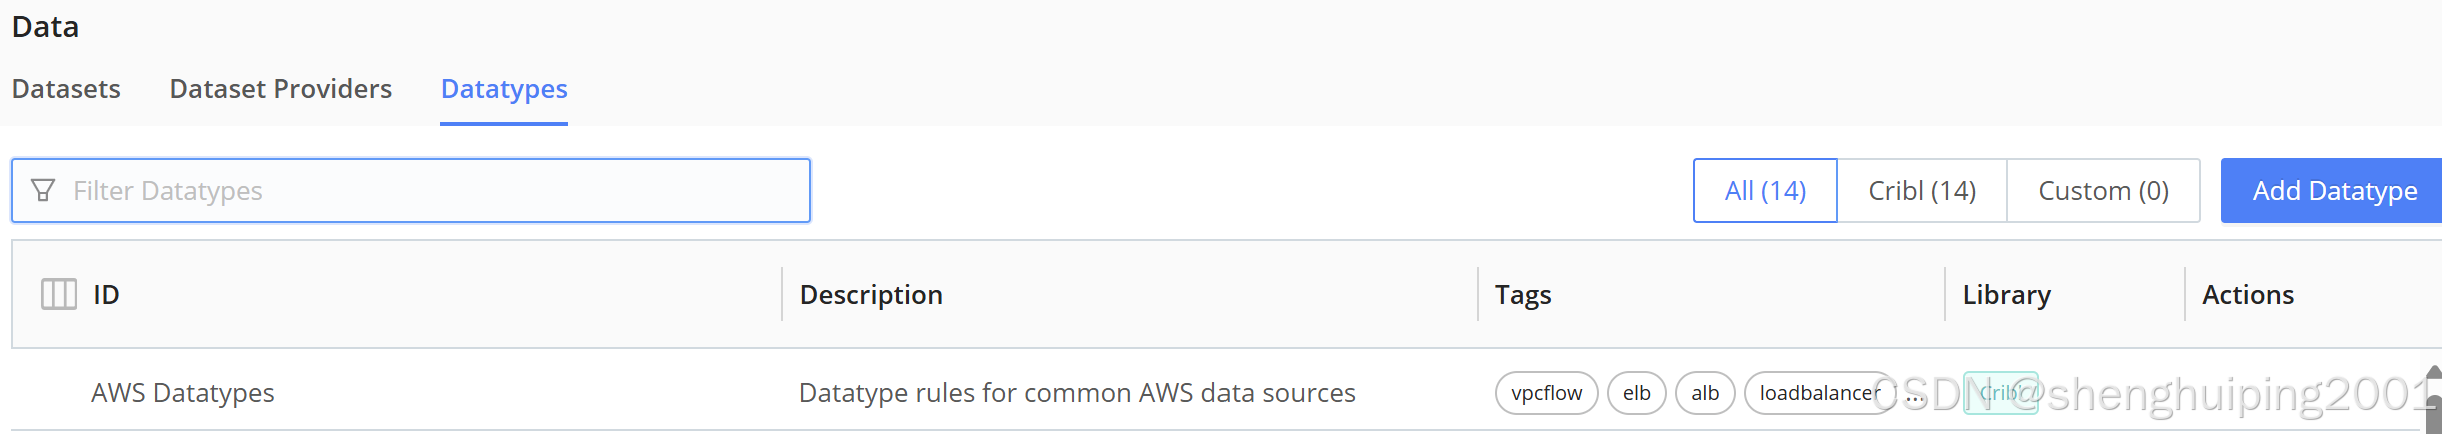This screenshot has height=434, width=2442.
Task: Click the Cribl library badge
Action: (x=2000, y=393)
